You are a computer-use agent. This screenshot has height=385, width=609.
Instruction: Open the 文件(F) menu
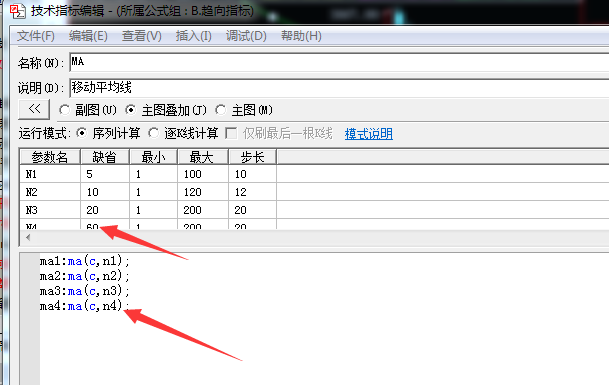[x=36, y=36]
